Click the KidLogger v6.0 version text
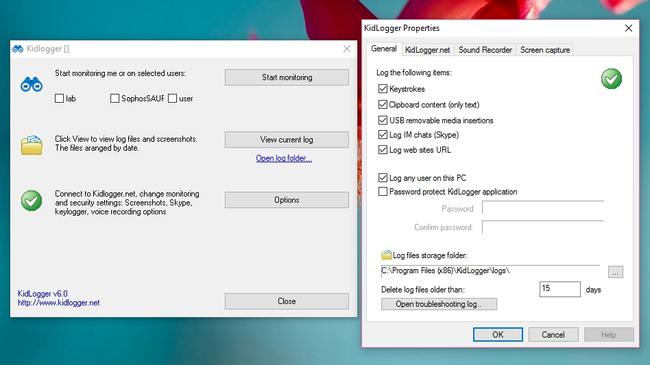The width and height of the screenshot is (650, 365). tap(42, 294)
